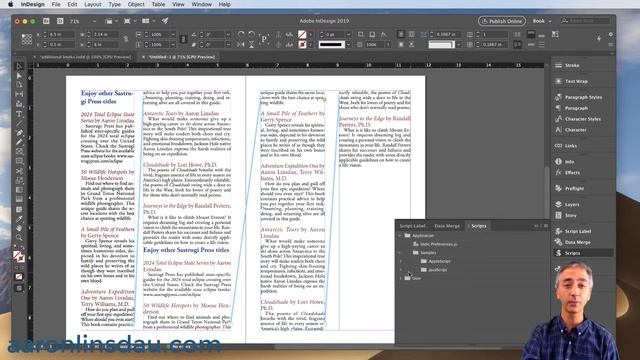
Task: Expand the User folder in Scripts
Action: 400,278
